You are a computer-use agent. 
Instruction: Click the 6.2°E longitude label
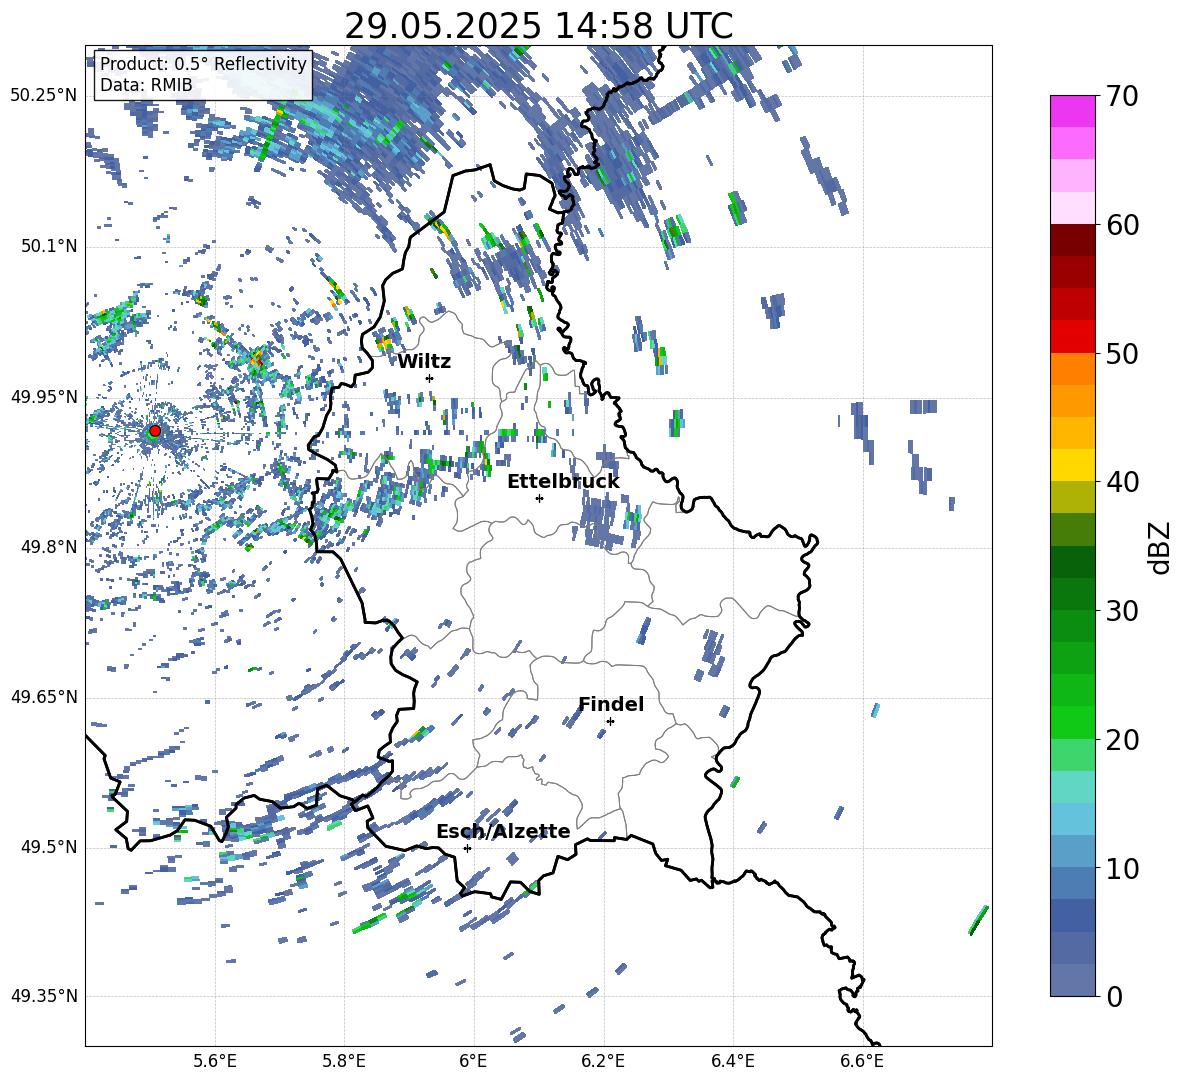603,1062
